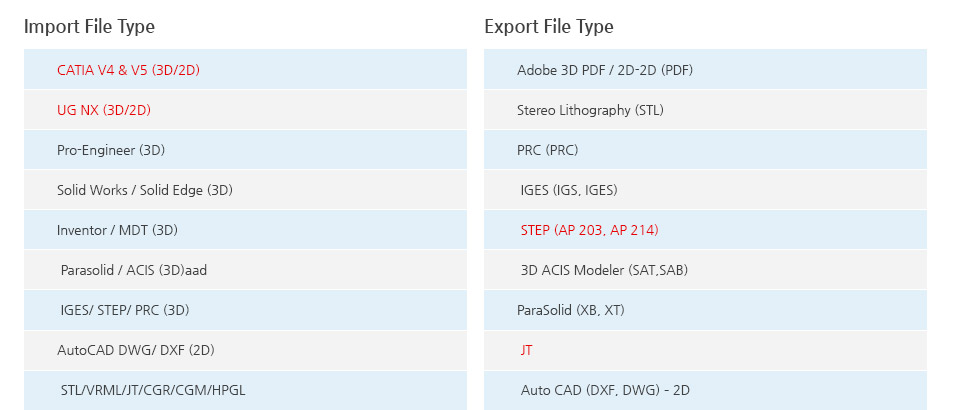Select Solid Works / Solid Edge (3D)
957x410 pixels.
(144, 190)
